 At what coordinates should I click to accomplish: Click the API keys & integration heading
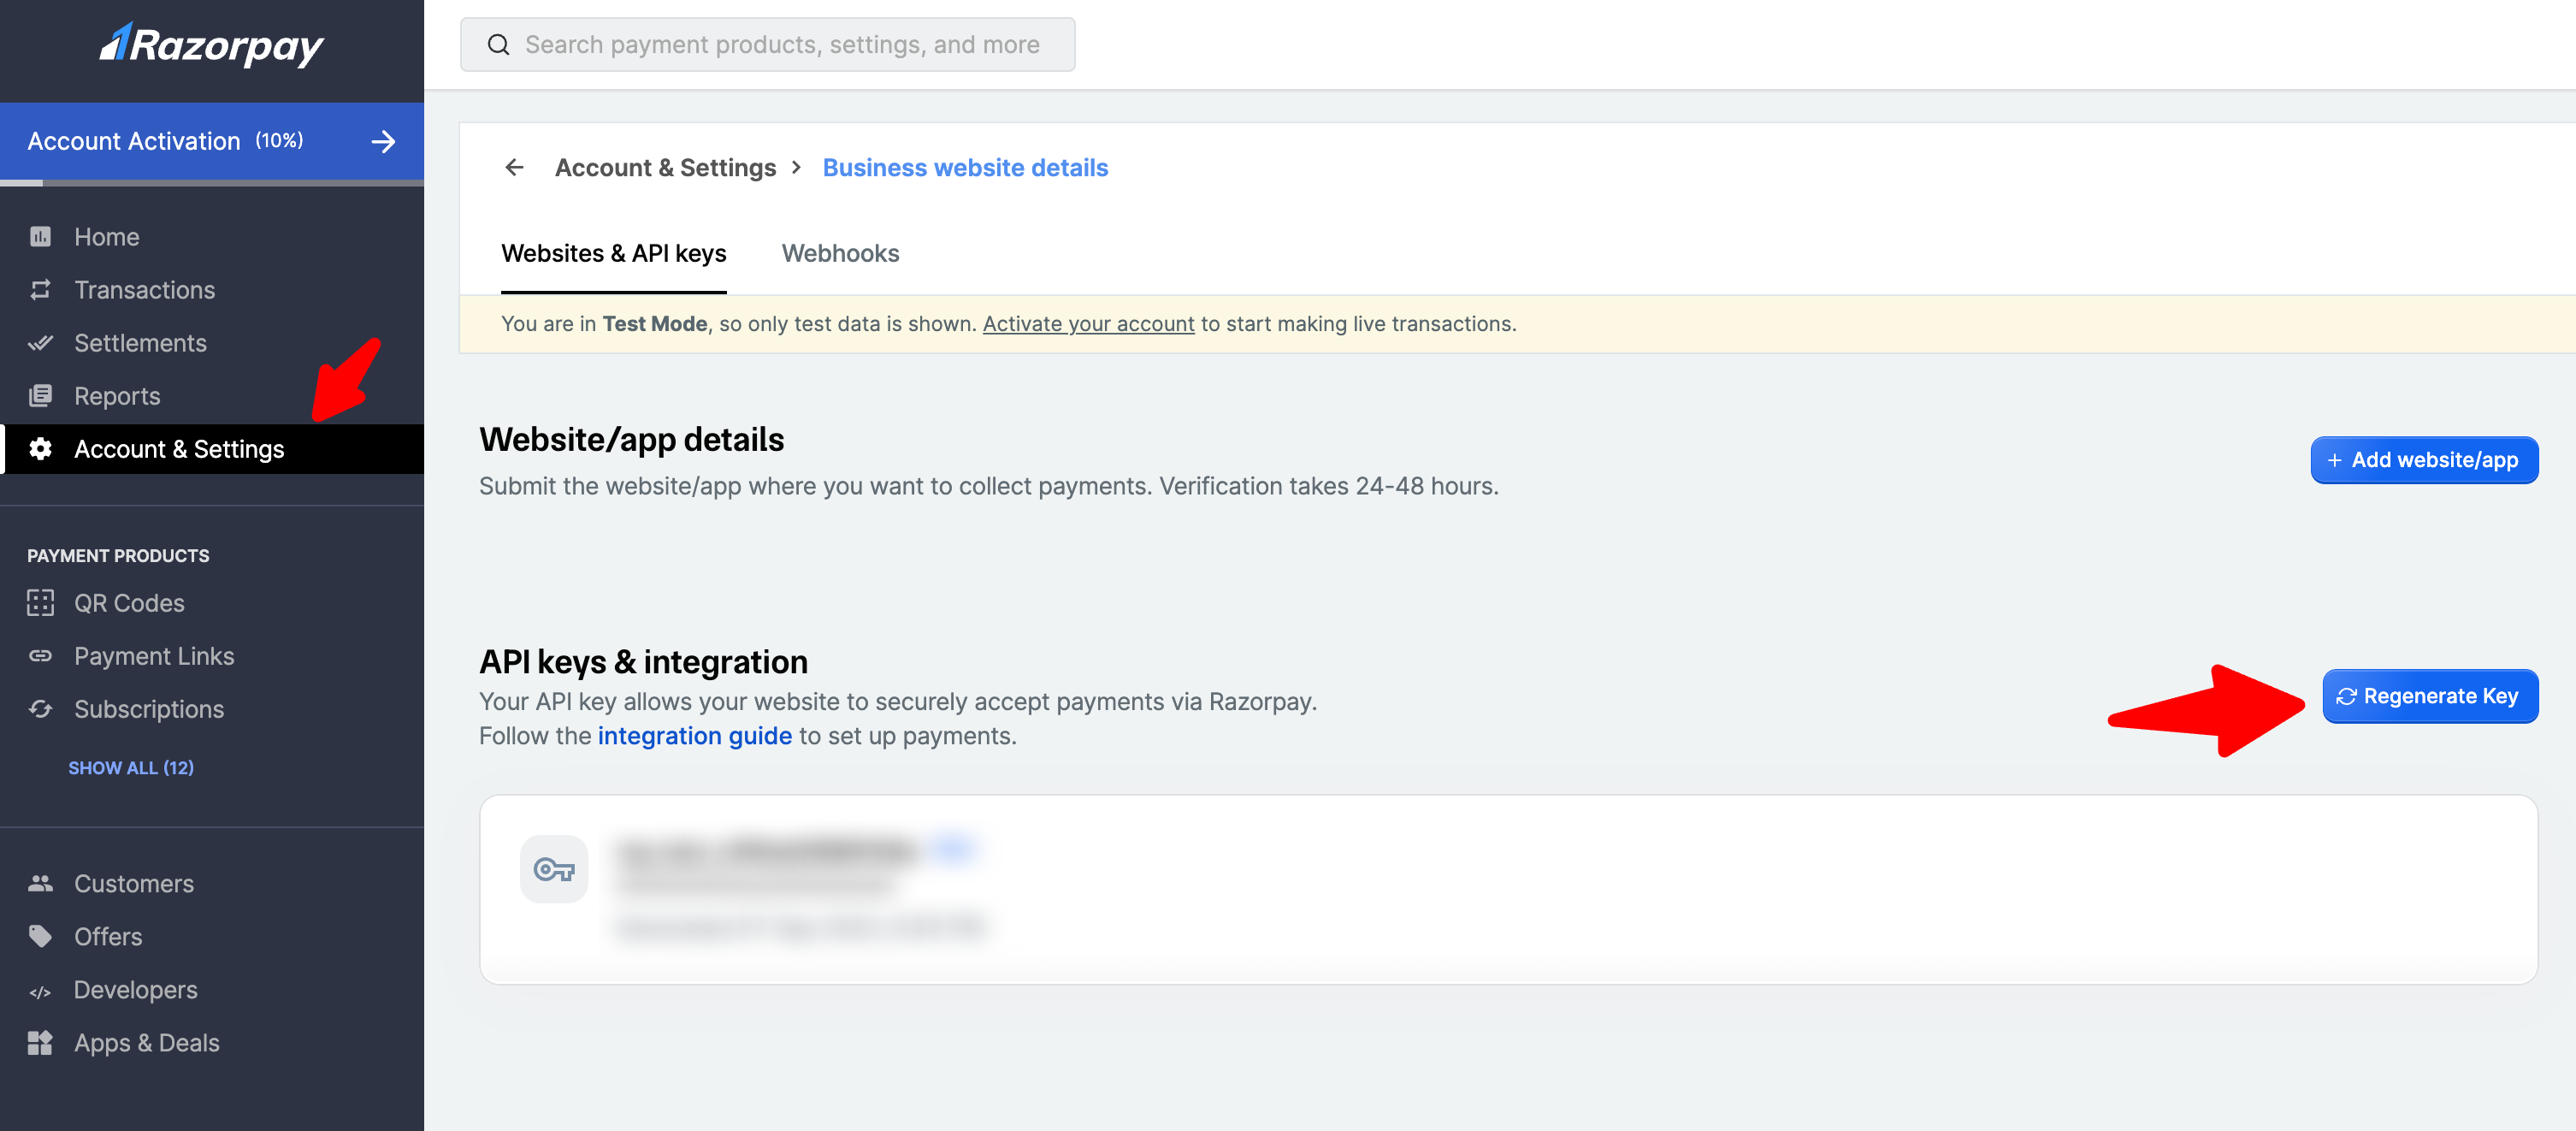point(644,662)
